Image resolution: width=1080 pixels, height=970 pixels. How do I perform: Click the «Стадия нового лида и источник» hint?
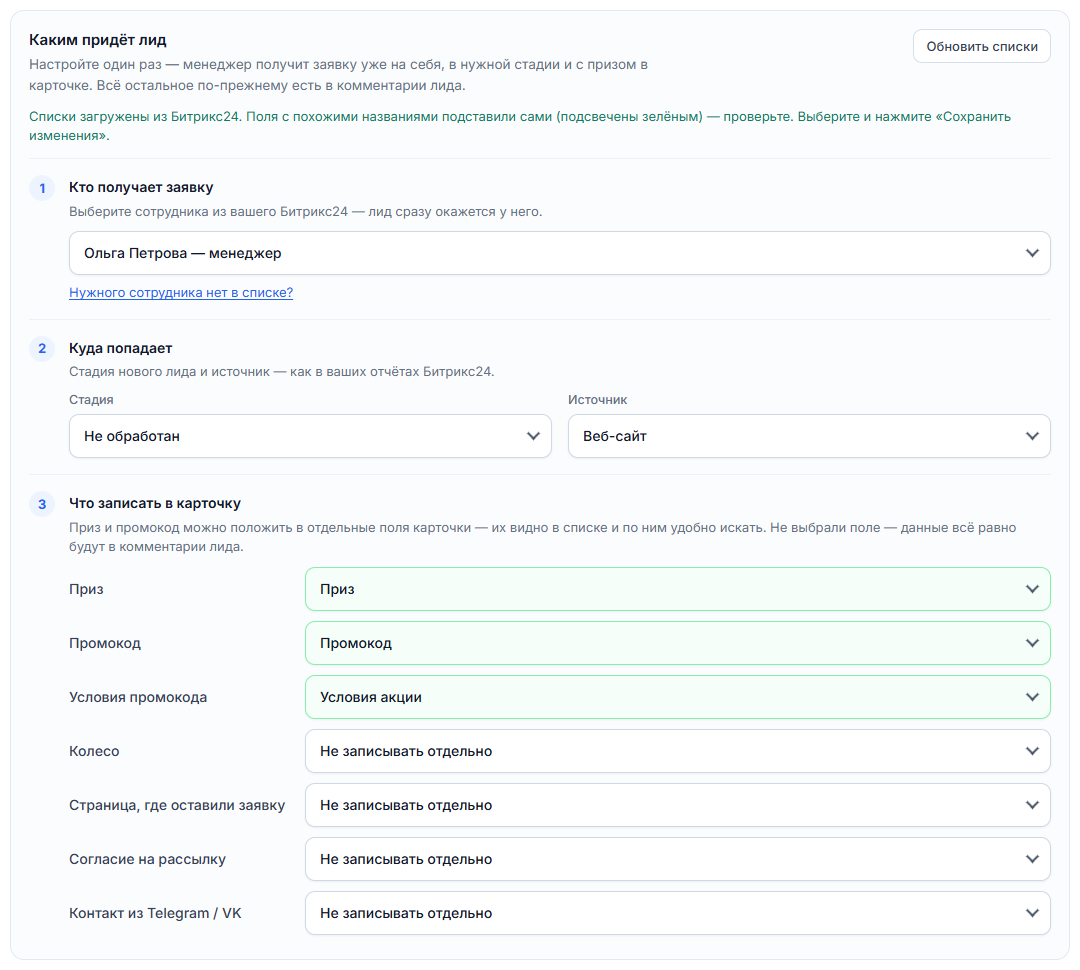(282, 371)
